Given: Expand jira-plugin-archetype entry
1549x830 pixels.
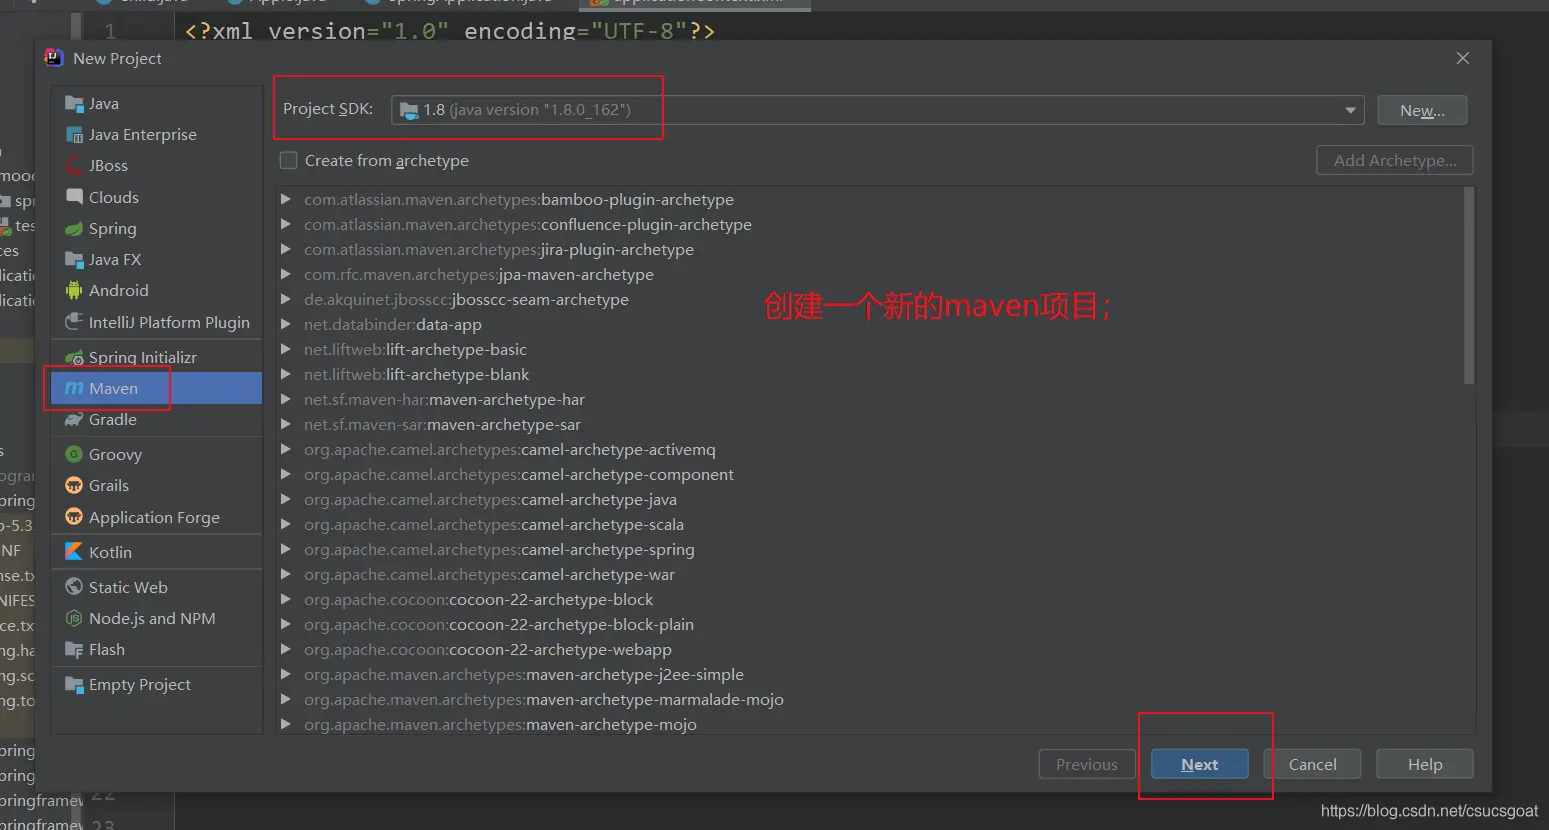Looking at the screenshot, I should click(x=286, y=249).
